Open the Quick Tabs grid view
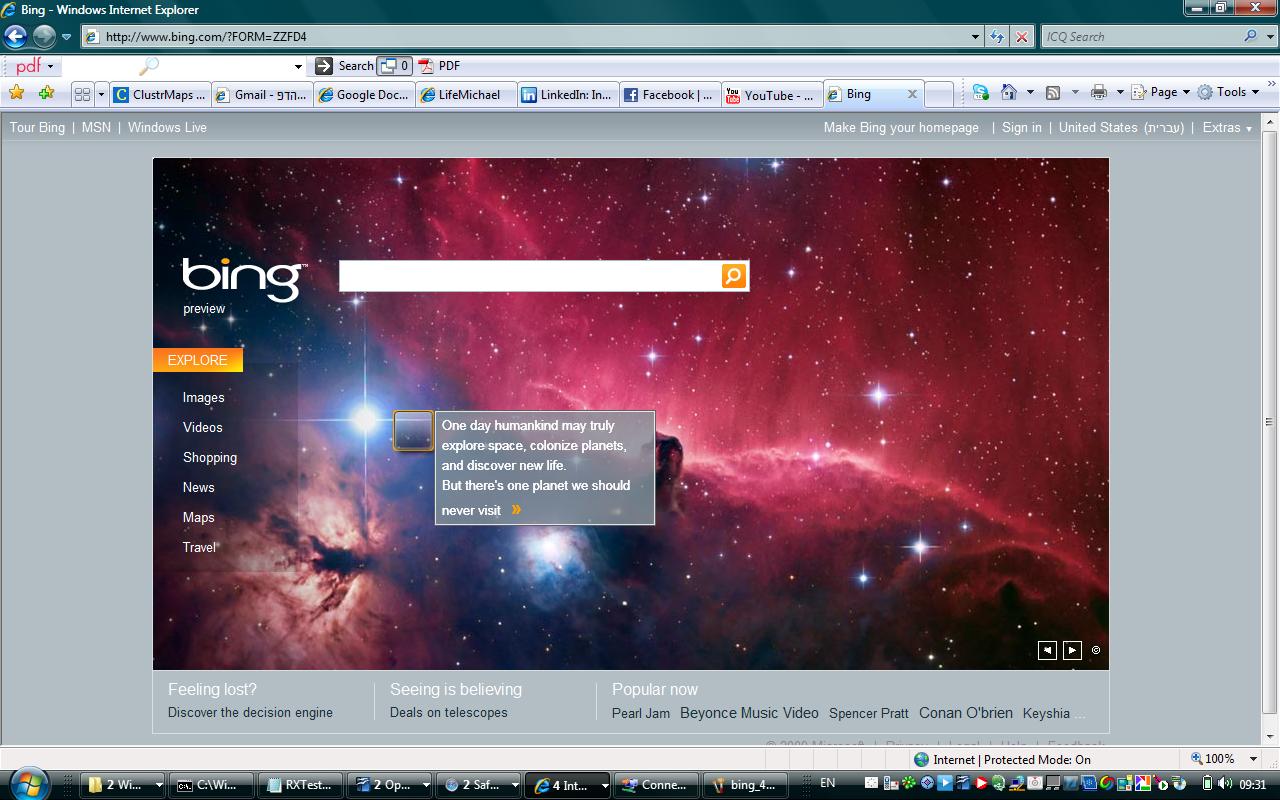Screen dimensions: 1280x800 point(82,94)
